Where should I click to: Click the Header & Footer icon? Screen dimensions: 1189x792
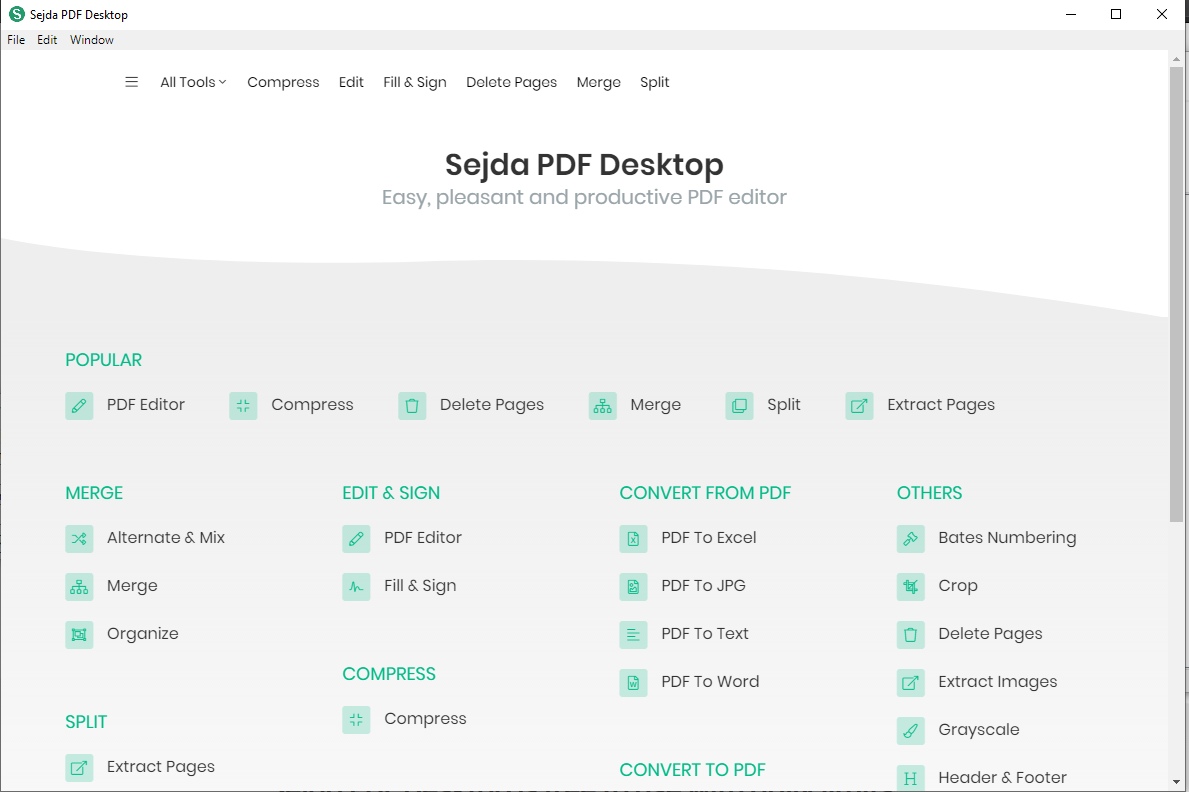click(911, 778)
